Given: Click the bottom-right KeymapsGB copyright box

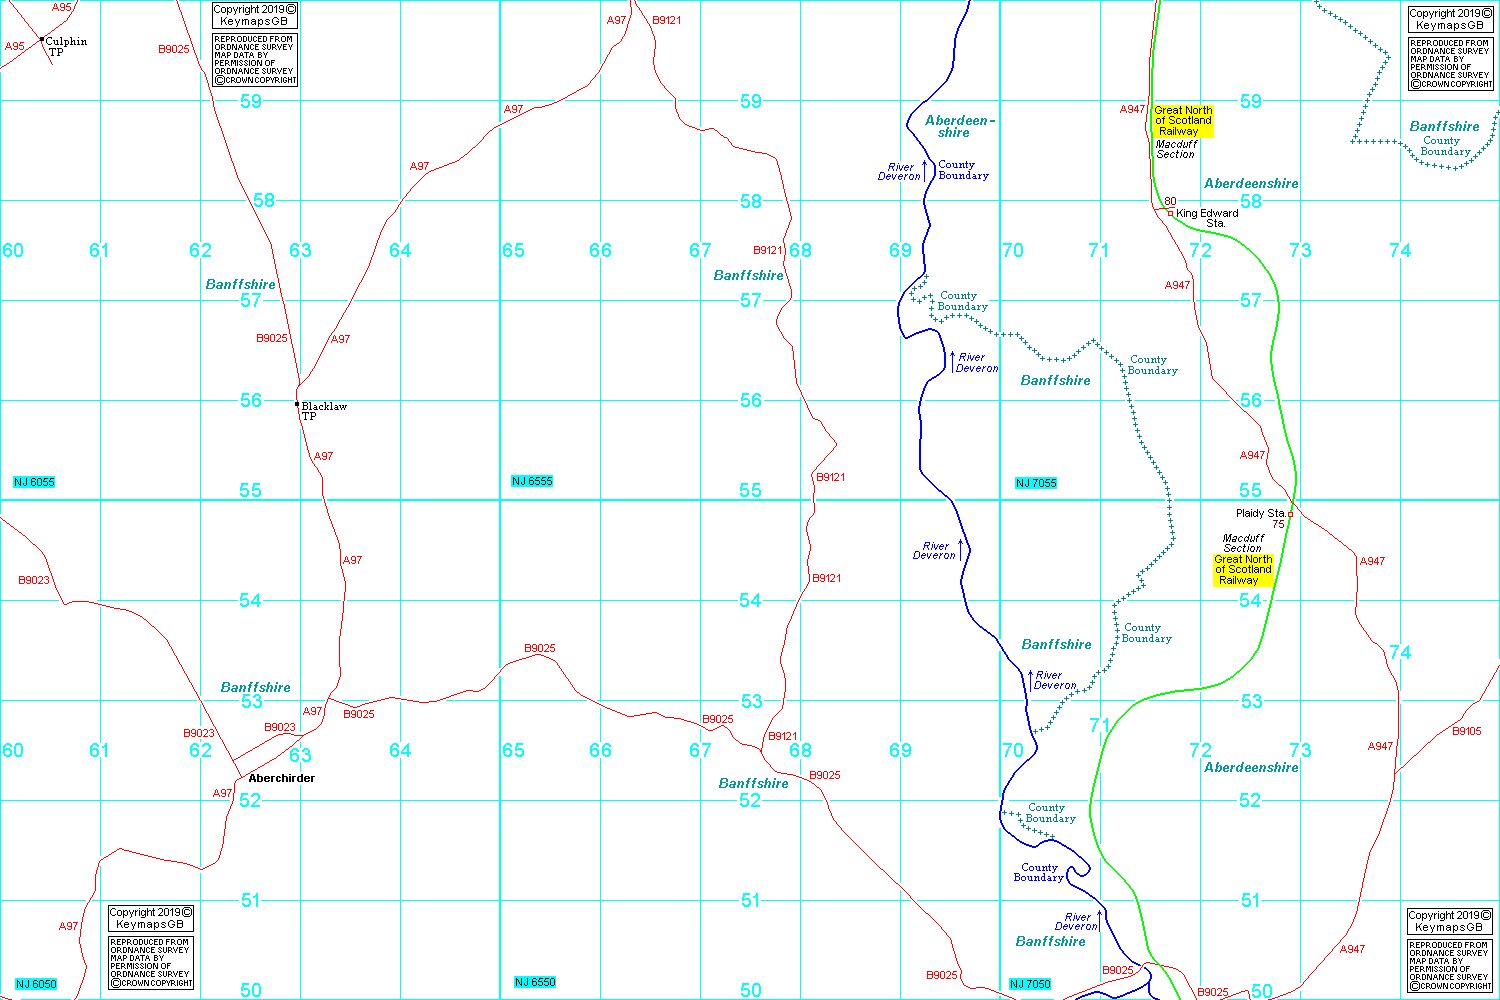Looking at the screenshot, I should (x=1449, y=921).
